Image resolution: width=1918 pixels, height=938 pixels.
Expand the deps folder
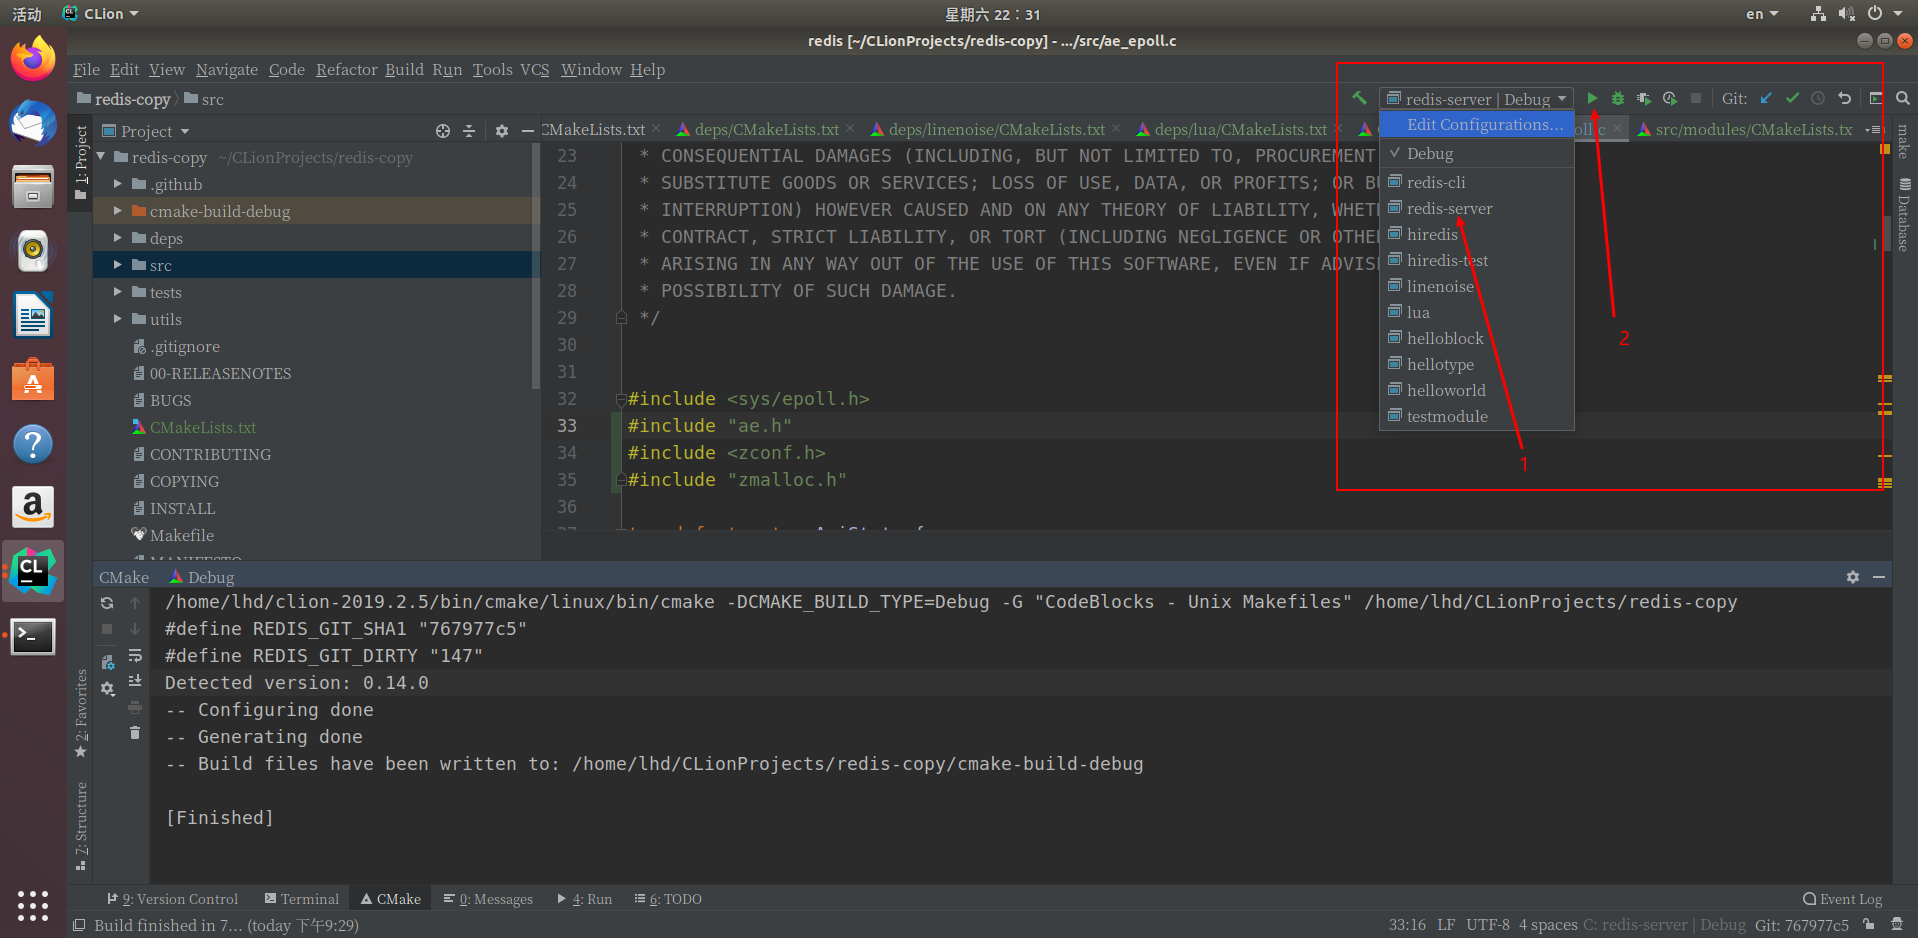click(x=118, y=238)
